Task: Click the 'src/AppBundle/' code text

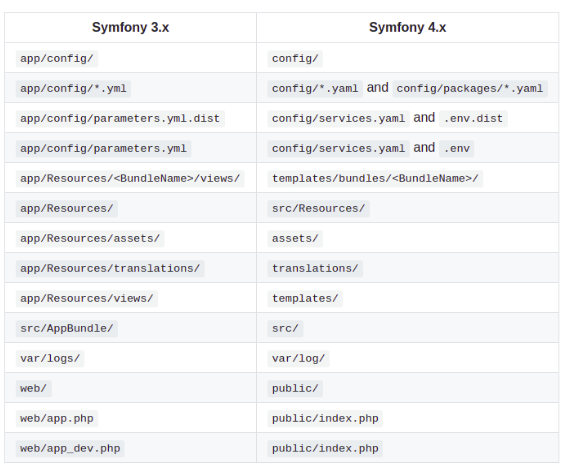Action: click(67, 328)
